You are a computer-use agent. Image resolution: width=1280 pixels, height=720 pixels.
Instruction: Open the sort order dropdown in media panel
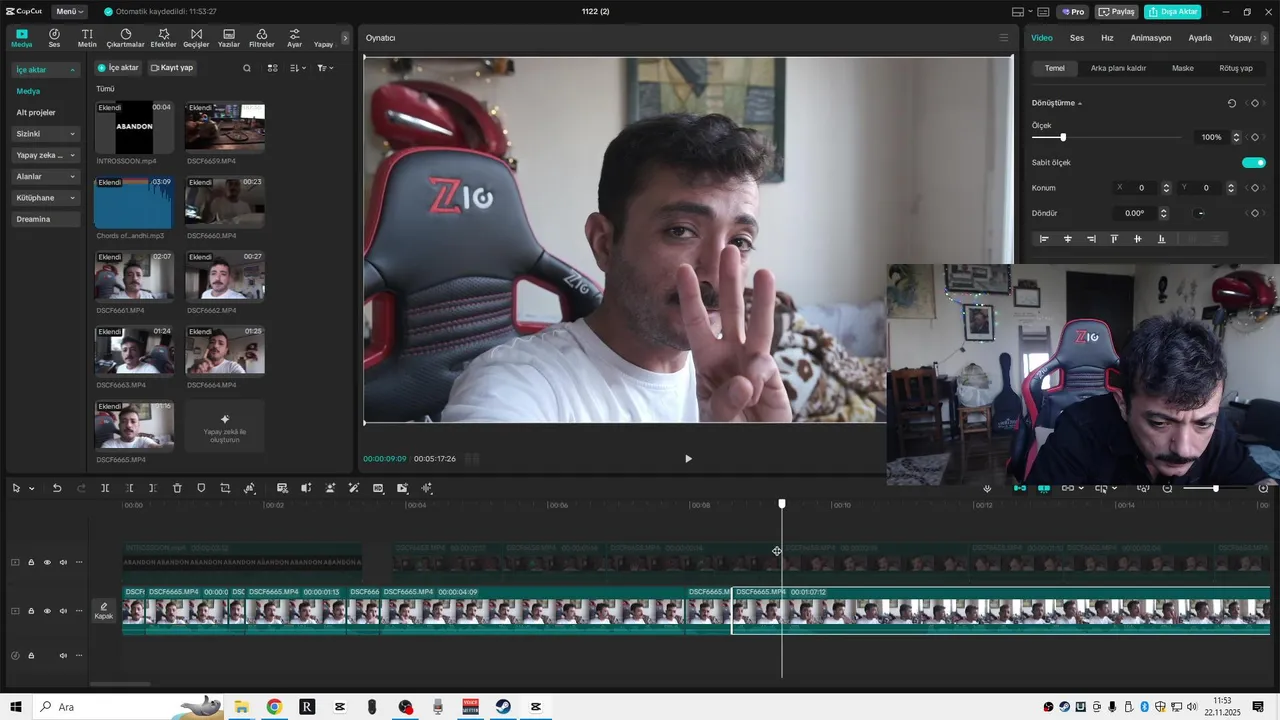297,68
